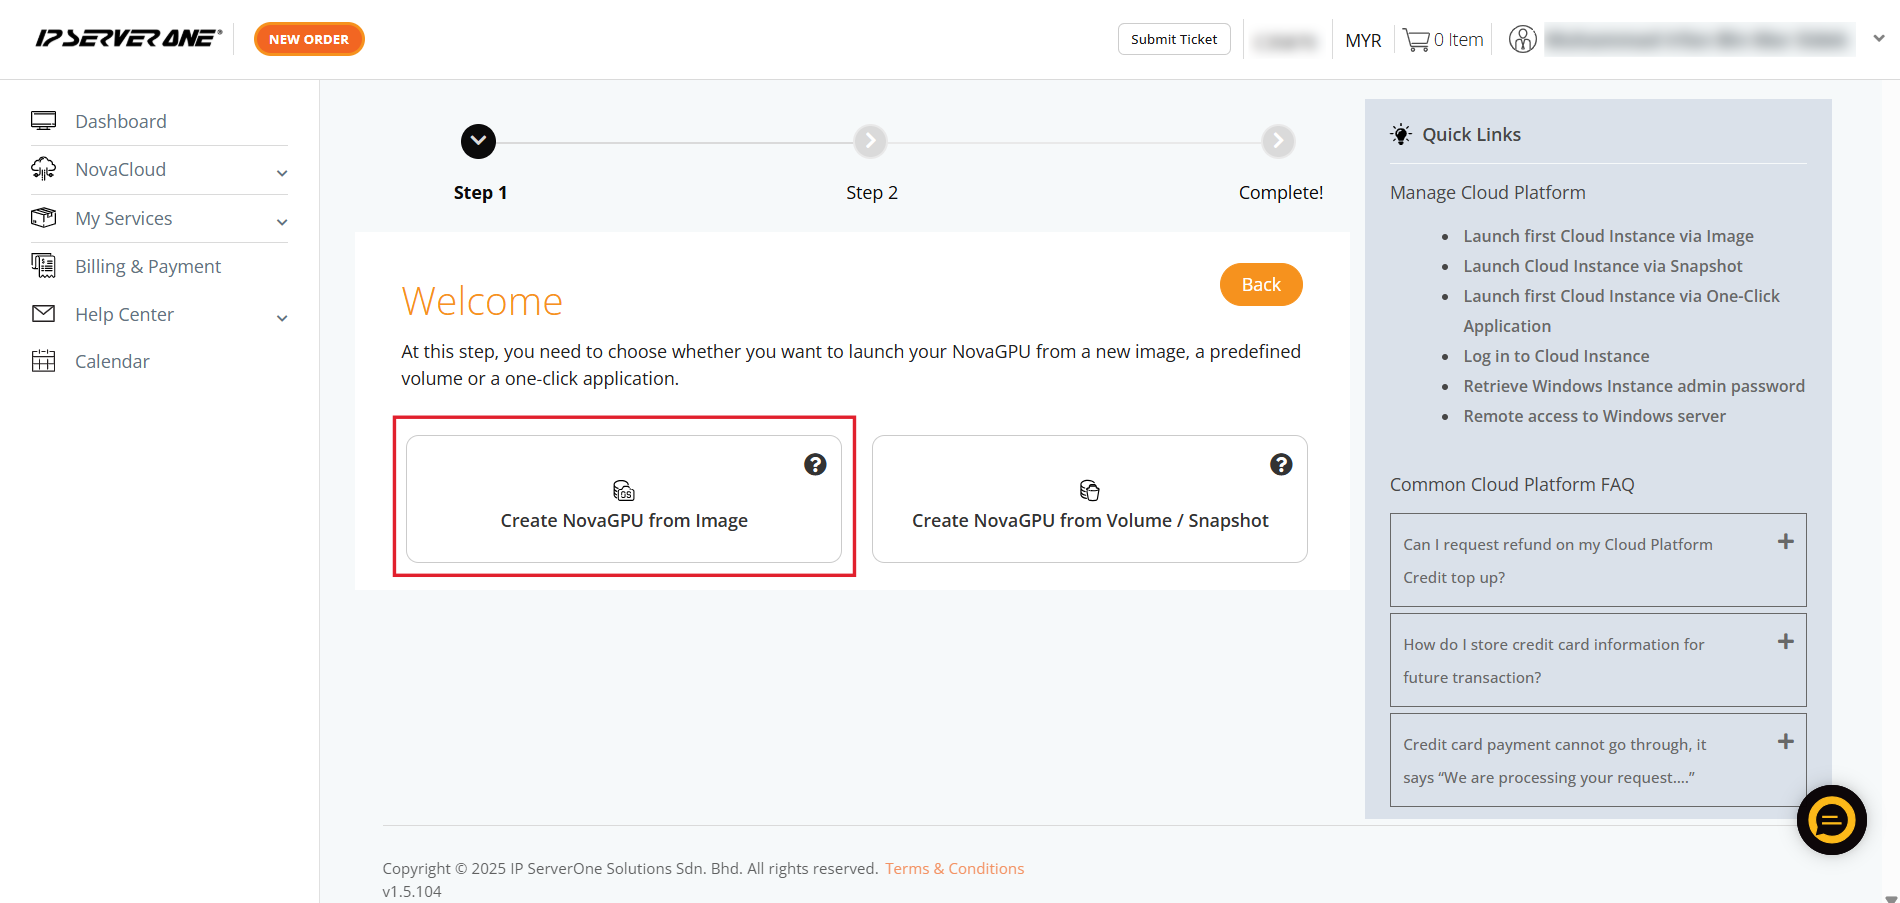Viewport: 1900px width, 903px height.
Task: Open help for Create NovaGPU from Image
Action: point(815,464)
